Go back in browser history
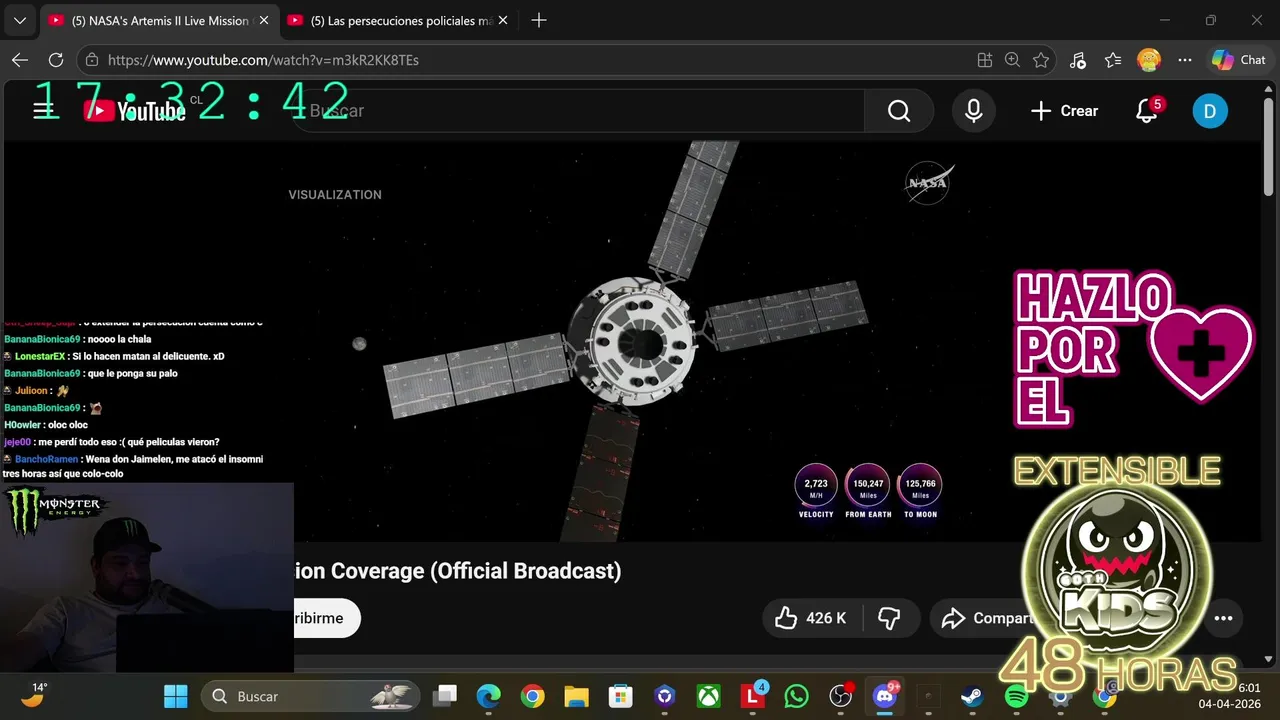 point(20,60)
